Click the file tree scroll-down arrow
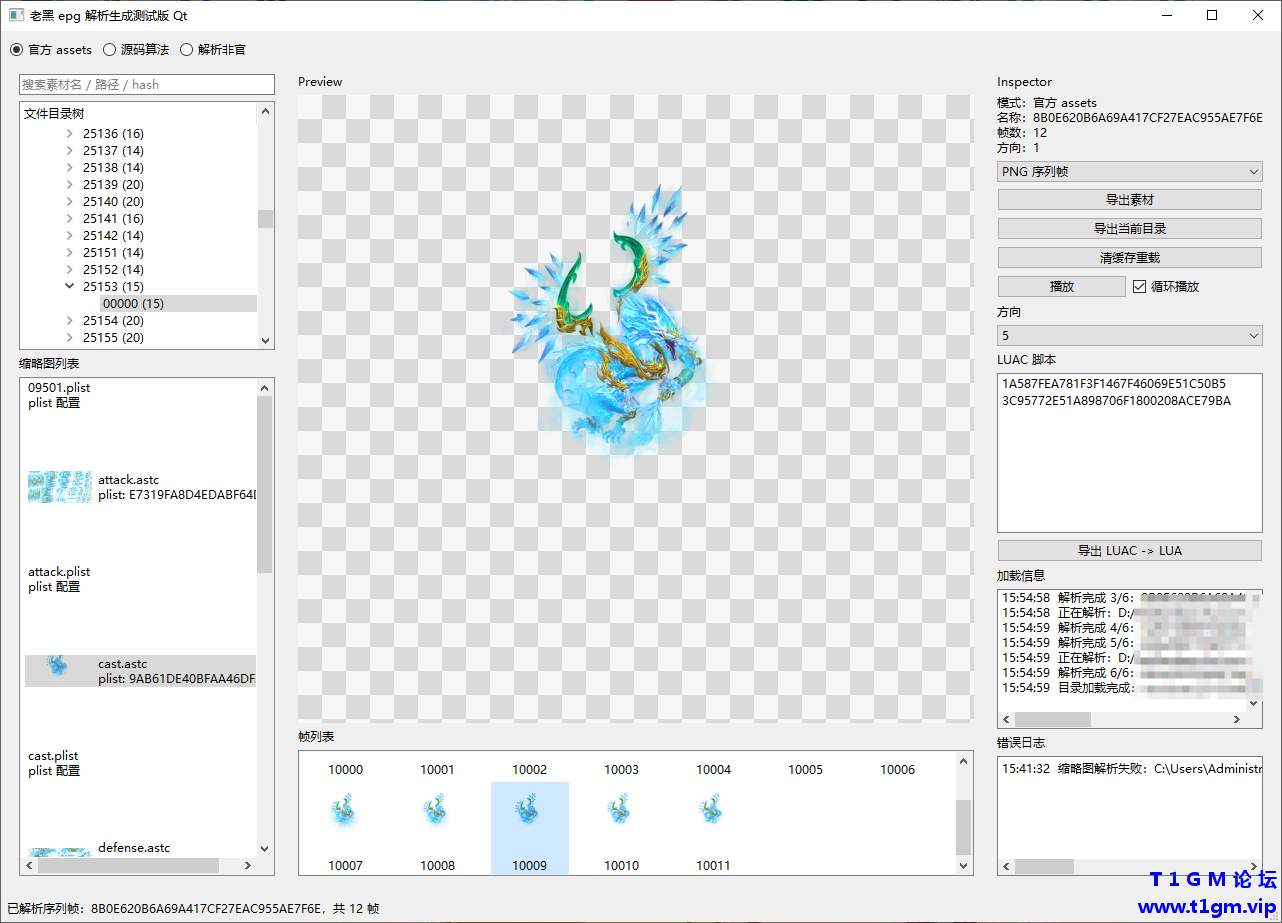The image size is (1282, 923). (265, 340)
